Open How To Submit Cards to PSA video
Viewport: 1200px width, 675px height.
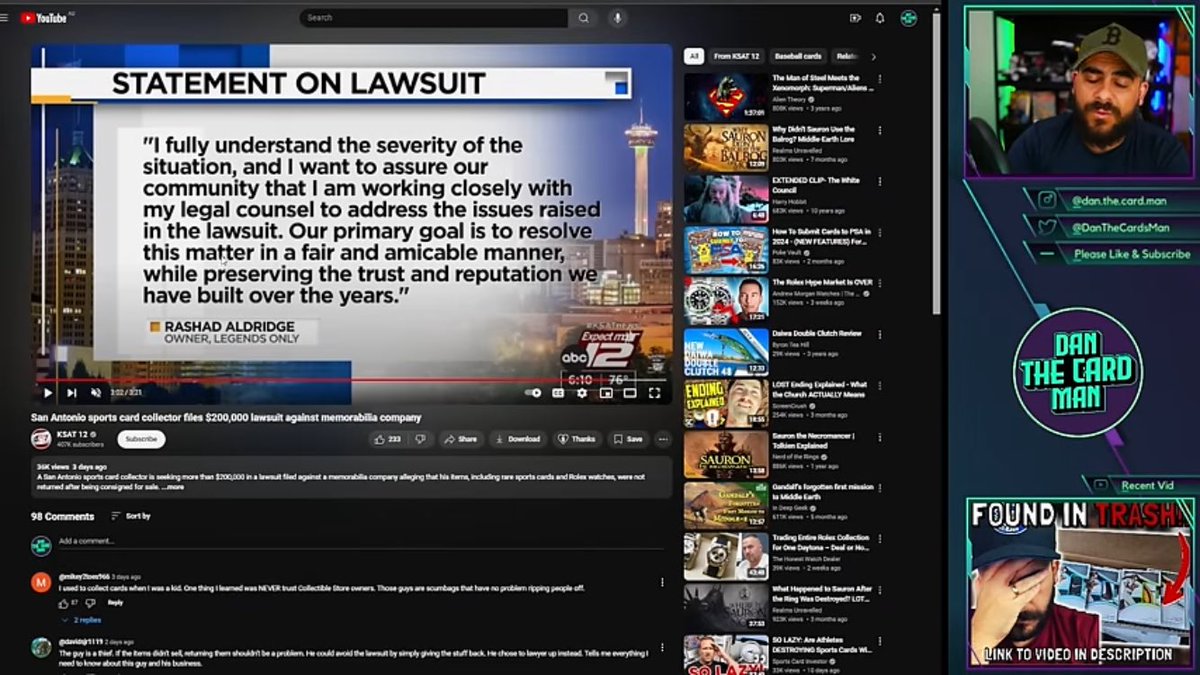(726, 250)
